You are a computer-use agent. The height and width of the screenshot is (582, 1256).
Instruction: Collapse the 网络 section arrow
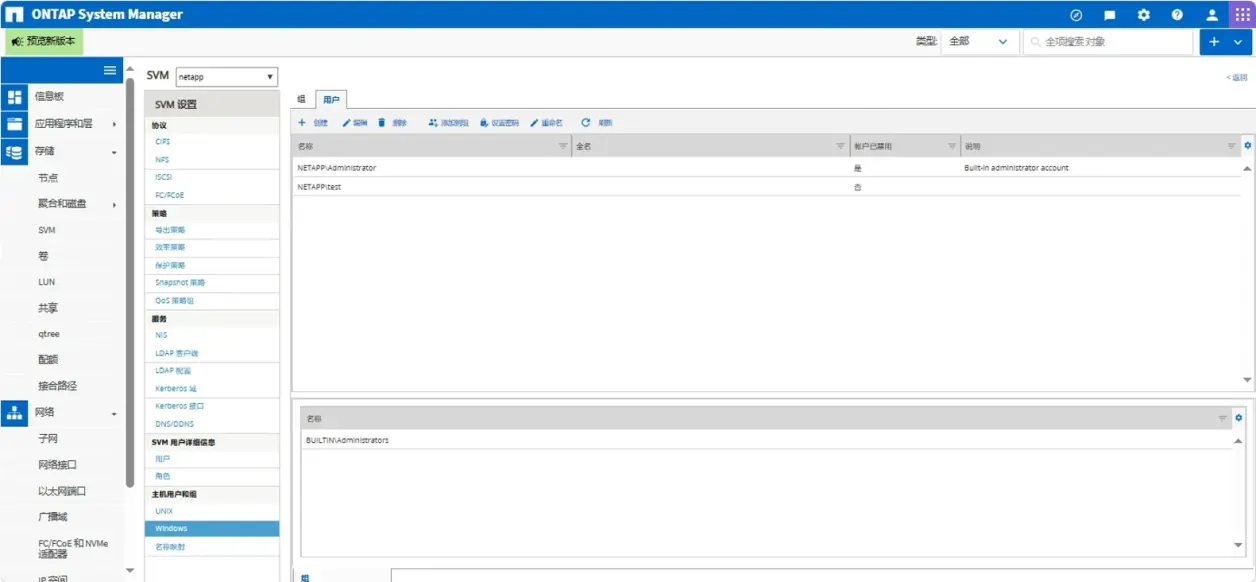point(114,413)
